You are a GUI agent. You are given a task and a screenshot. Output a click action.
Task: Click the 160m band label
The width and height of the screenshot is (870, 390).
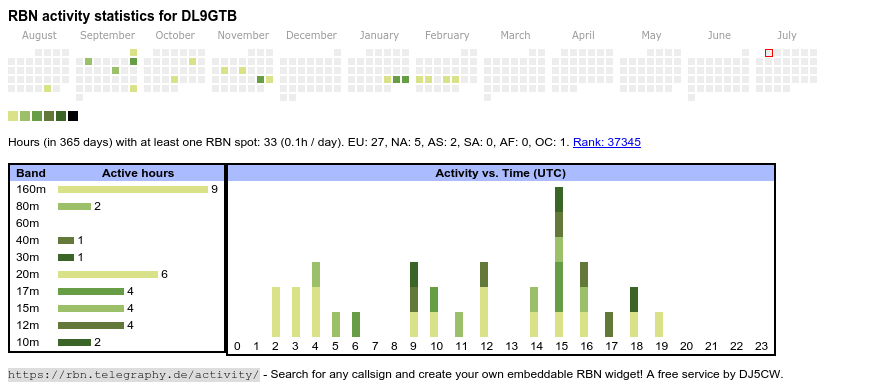31,190
